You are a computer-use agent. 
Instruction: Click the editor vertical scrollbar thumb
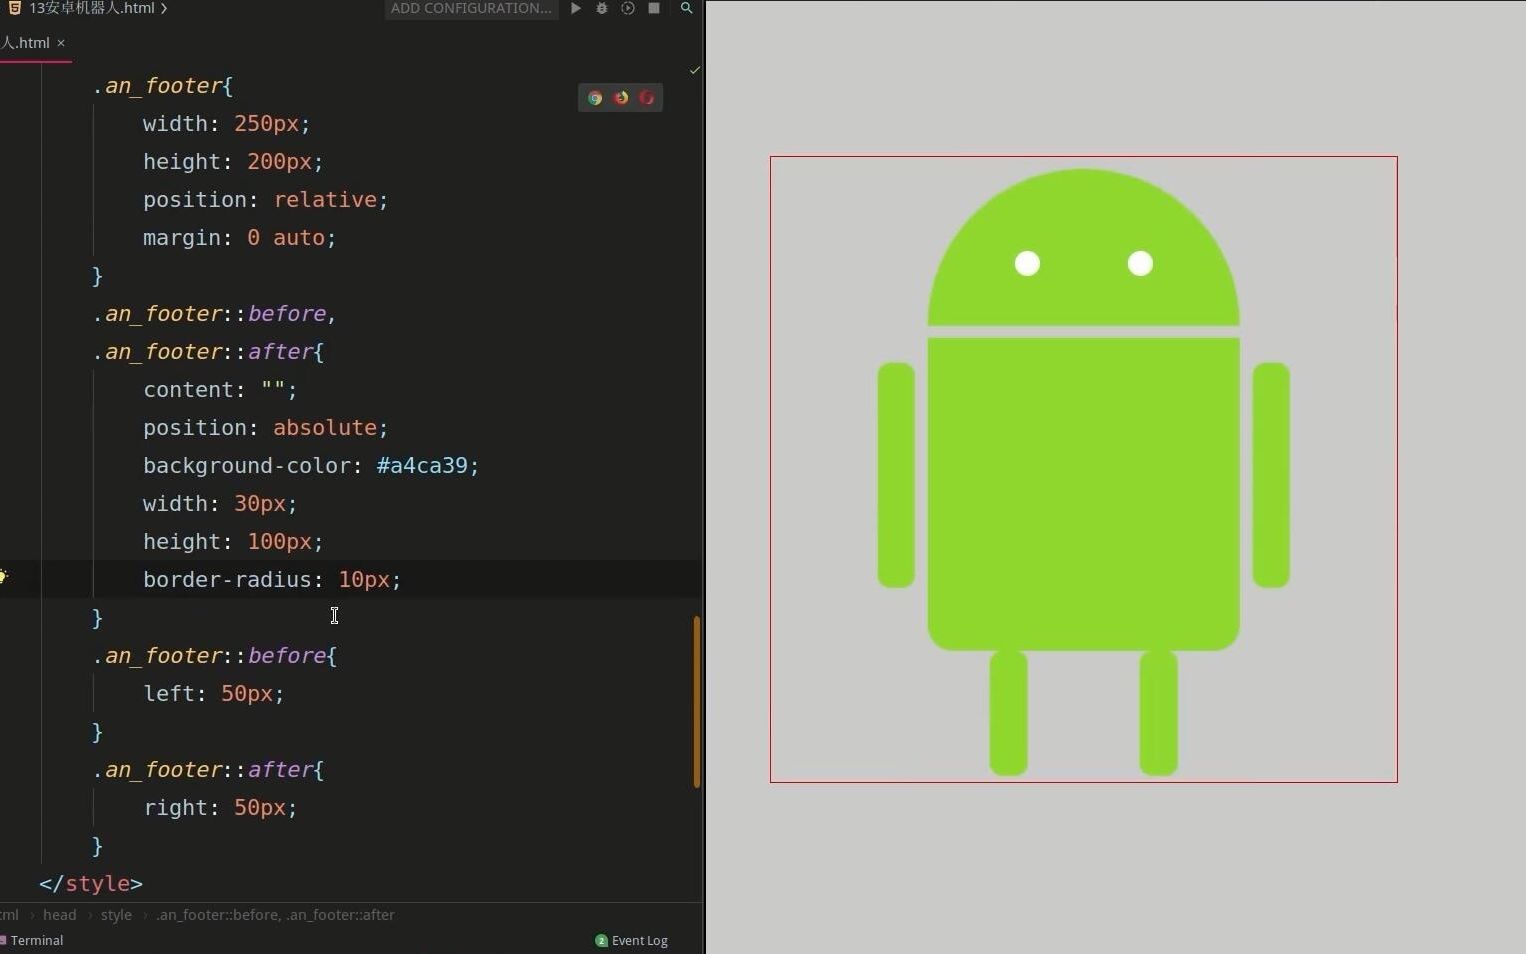(696, 702)
